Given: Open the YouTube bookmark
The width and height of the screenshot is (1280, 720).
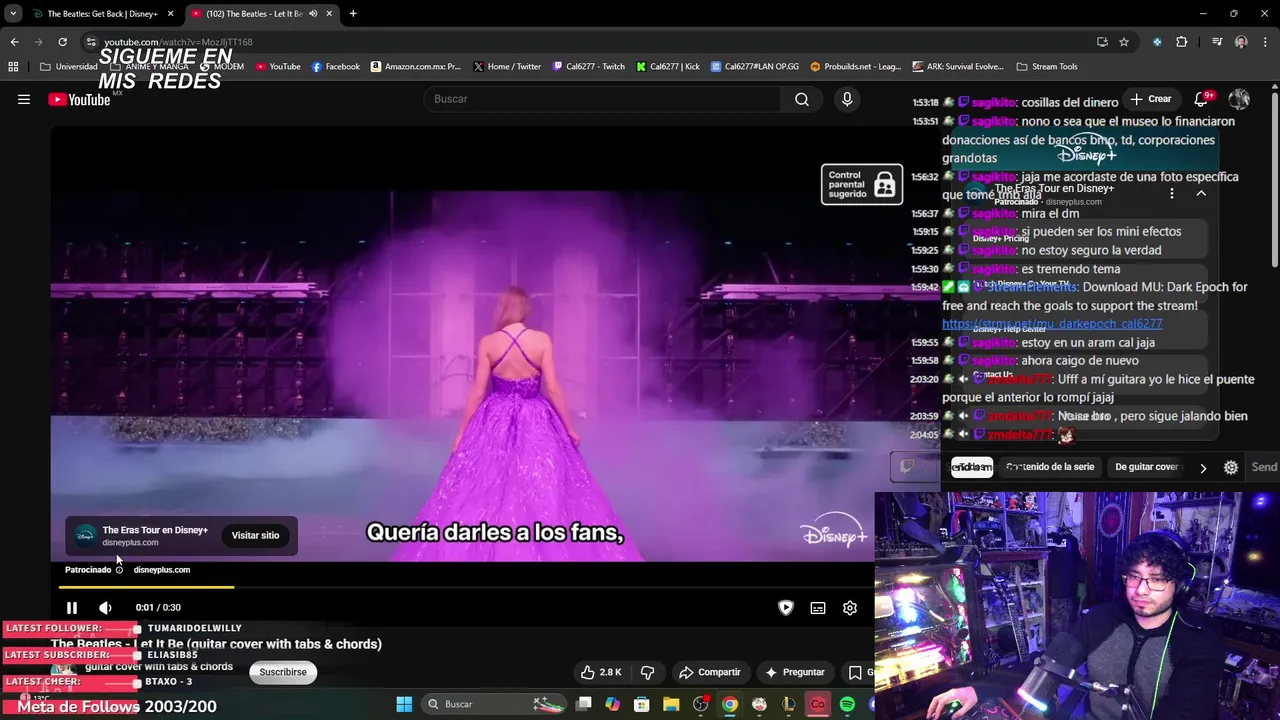Looking at the screenshot, I should click(278, 67).
